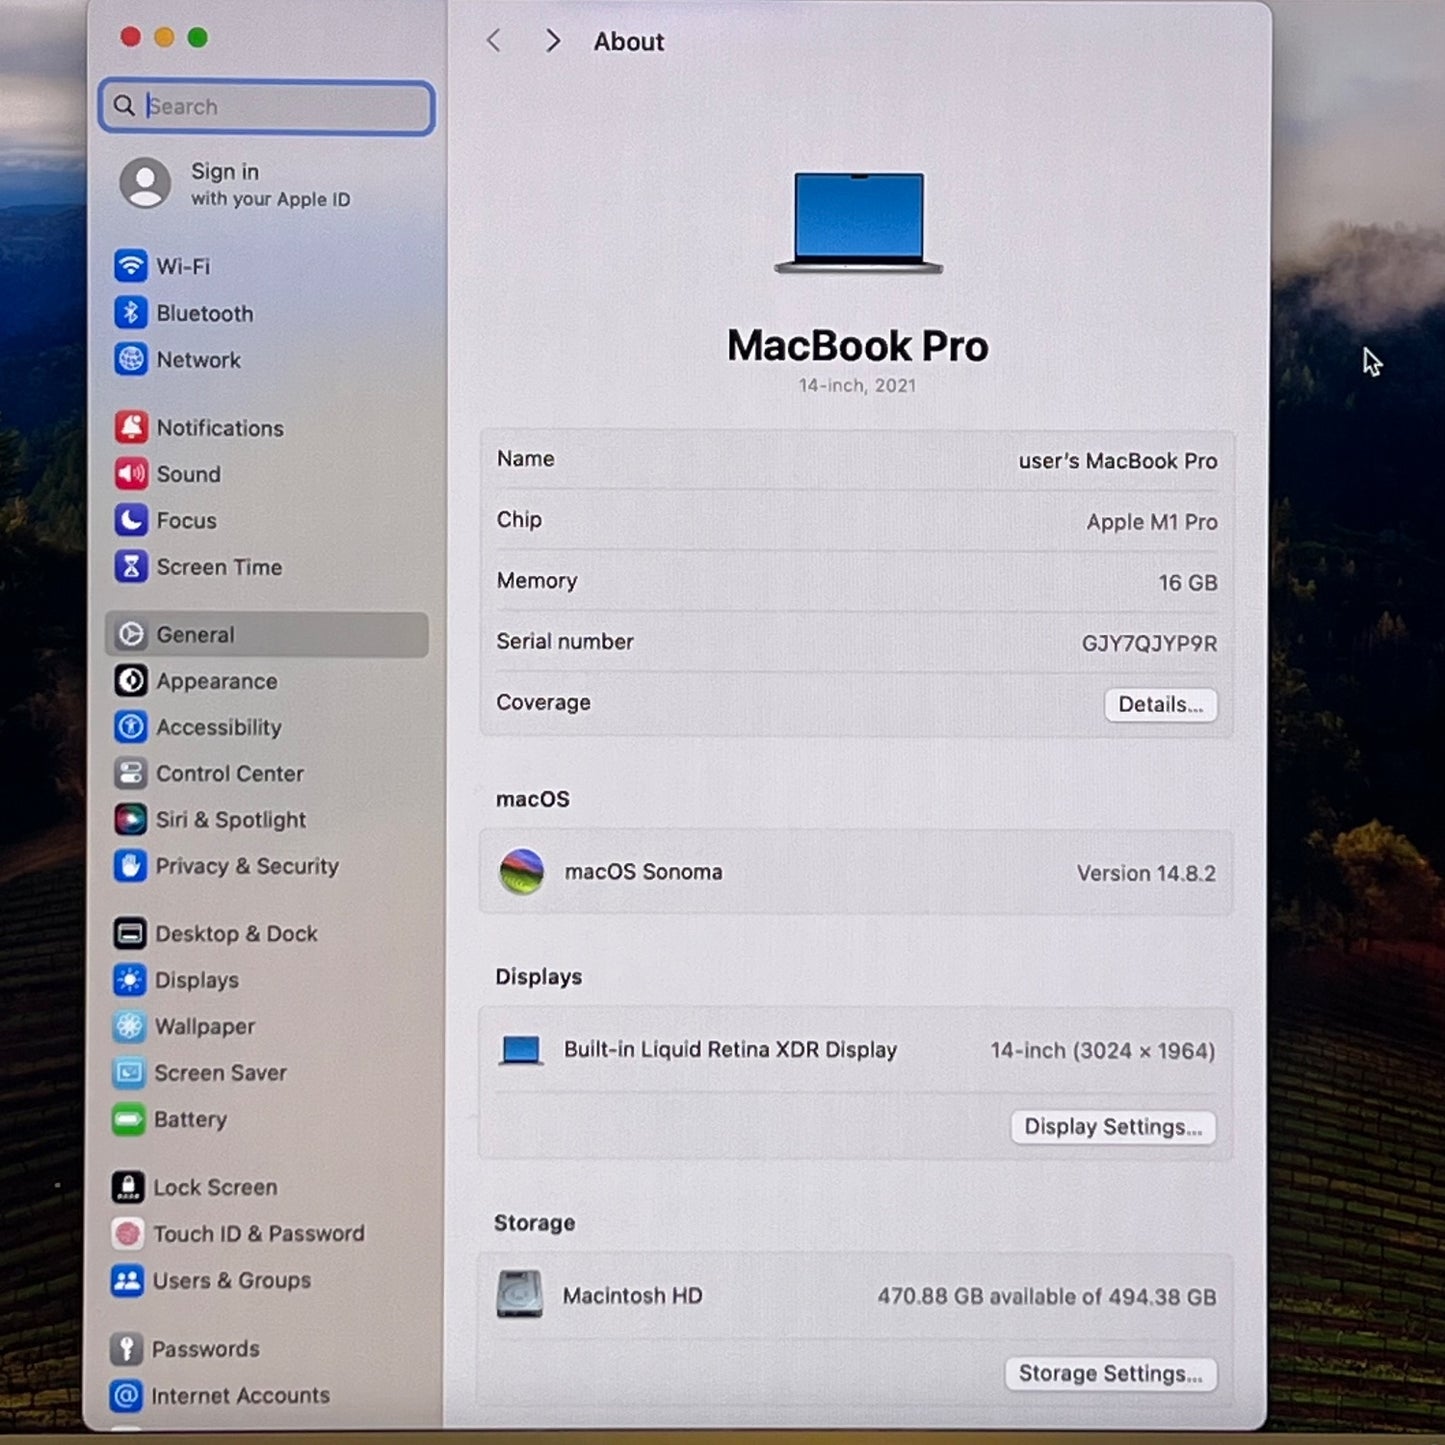Click the Bluetooth icon in sidebar
Screen dimensions: 1445x1445
[131, 313]
